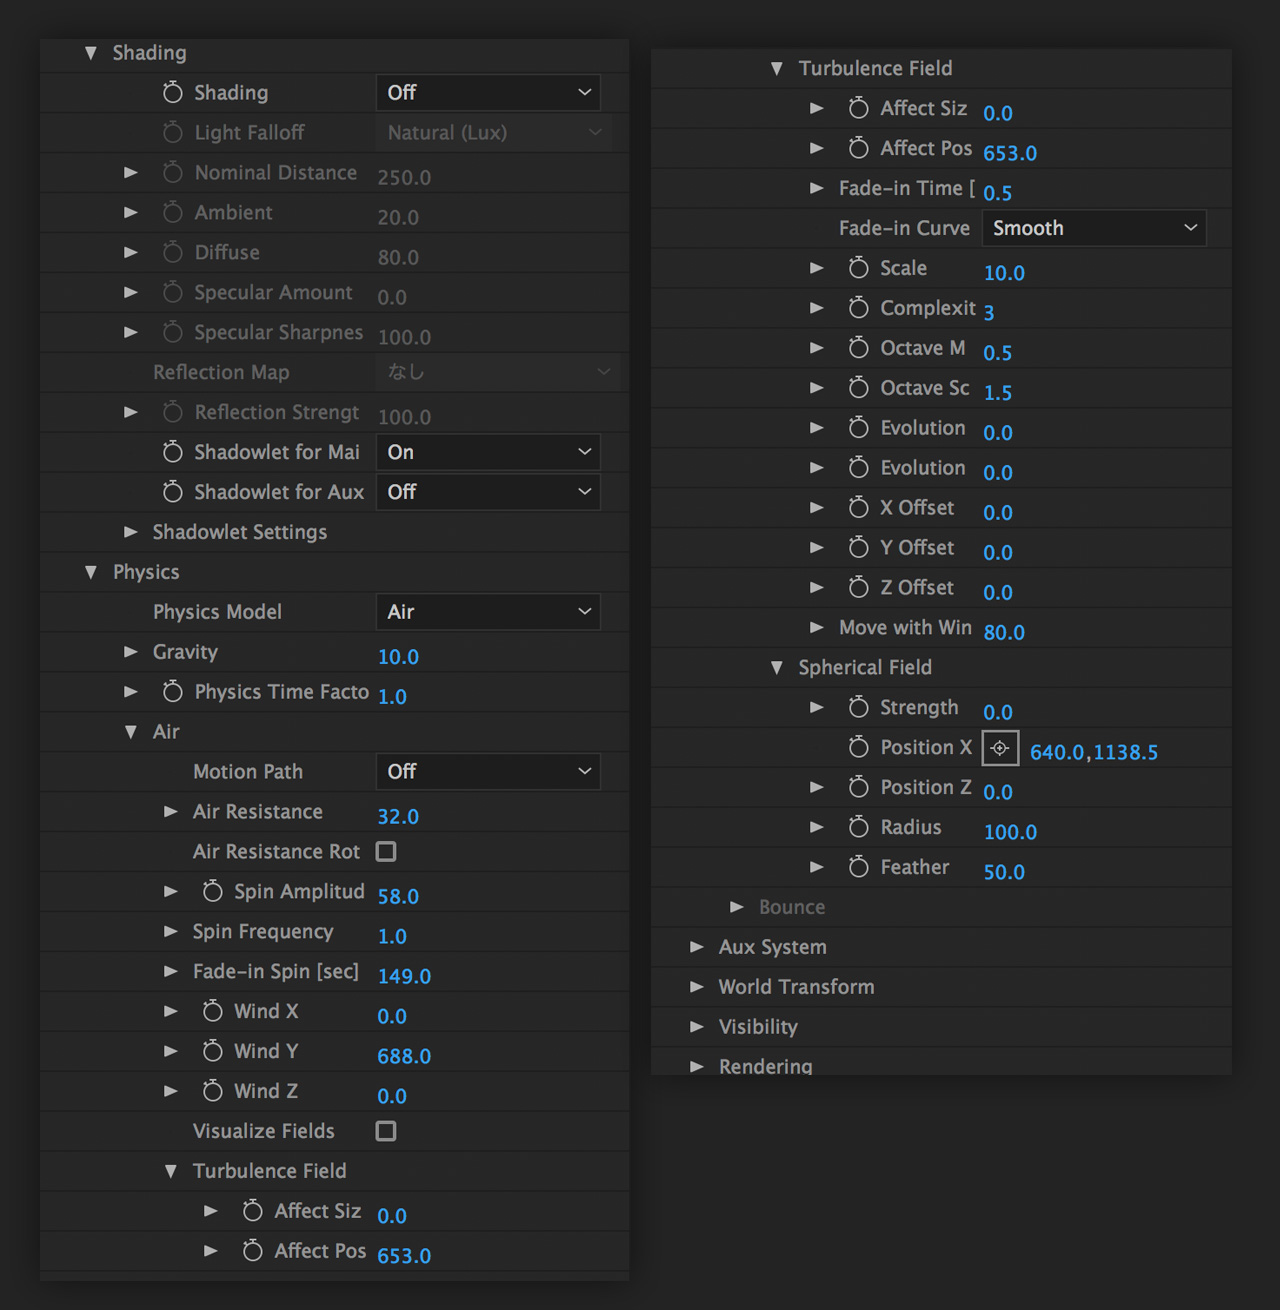Open the Fade-in Curve Smooth dropdown
This screenshot has width=1280, height=1310.
pyautogui.click(x=1093, y=228)
